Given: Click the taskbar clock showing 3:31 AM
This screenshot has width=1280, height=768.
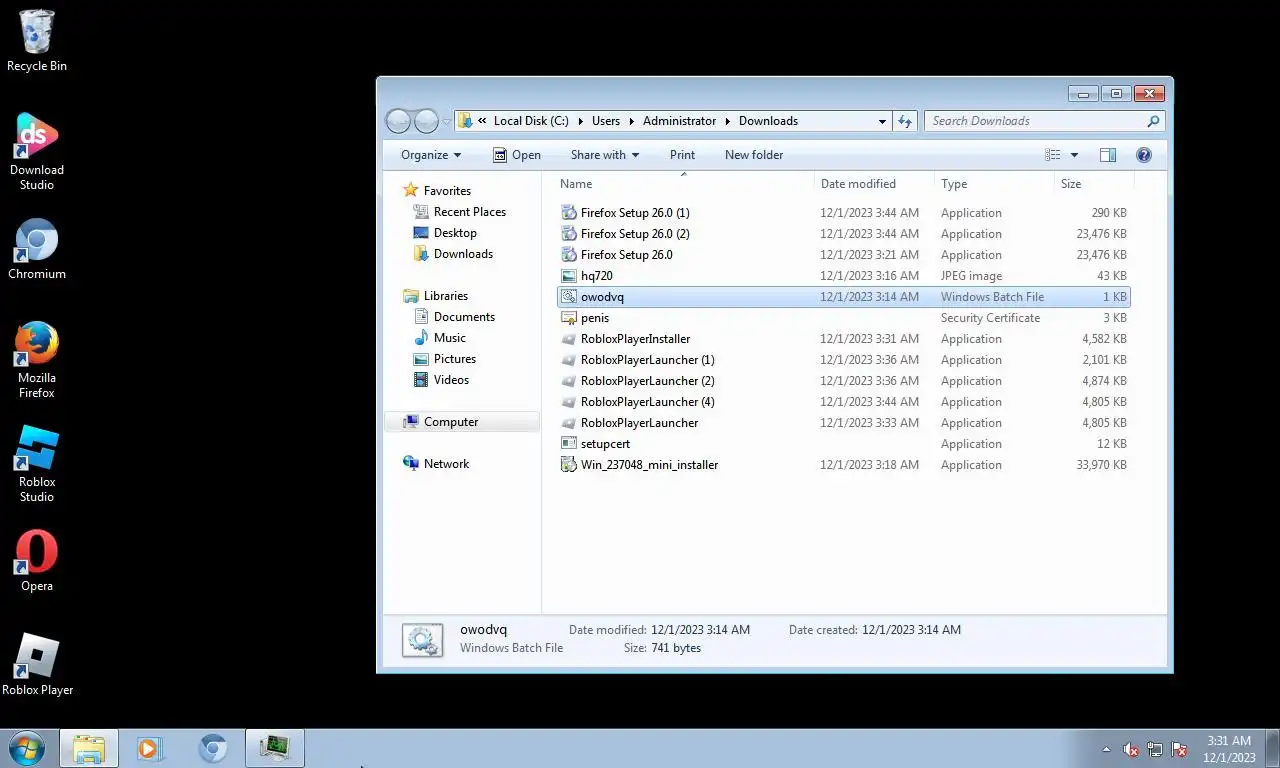Looking at the screenshot, I should pyautogui.click(x=1229, y=749).
